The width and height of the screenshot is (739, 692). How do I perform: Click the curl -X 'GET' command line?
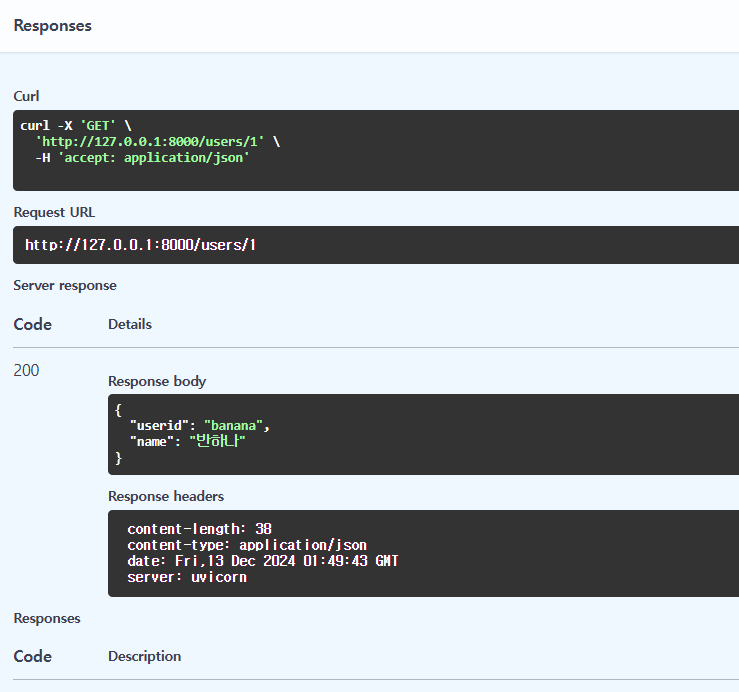76,126
